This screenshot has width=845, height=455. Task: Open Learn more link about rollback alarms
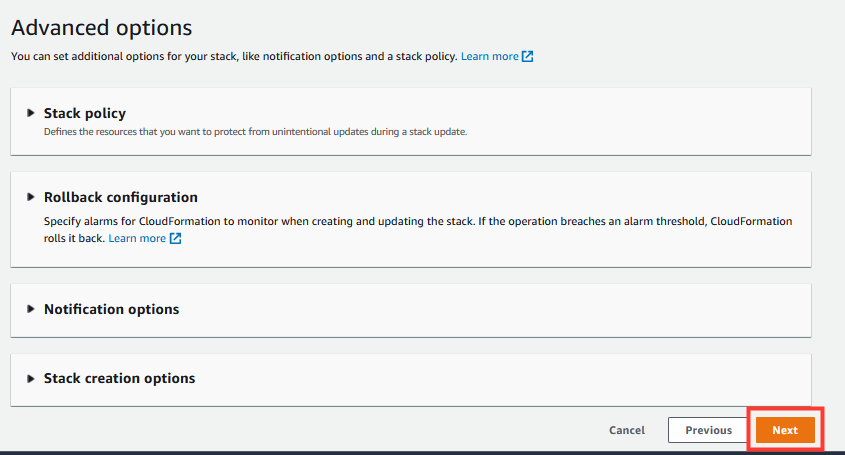137,238
